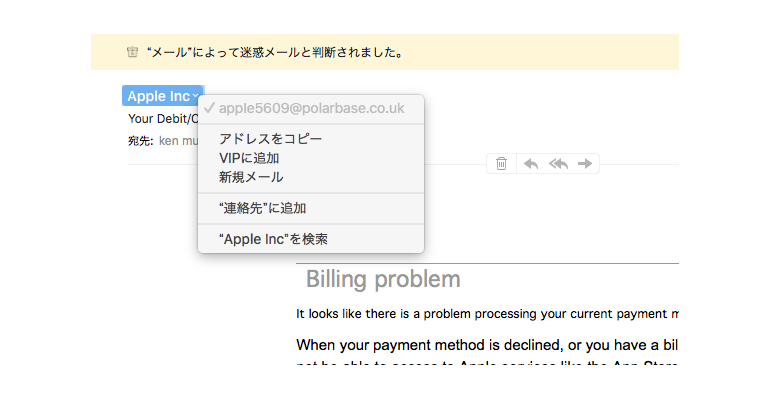Screen dimensions: 770x400
Task: Click the Reply All double-arrow icon
Action: click(558, 164)
